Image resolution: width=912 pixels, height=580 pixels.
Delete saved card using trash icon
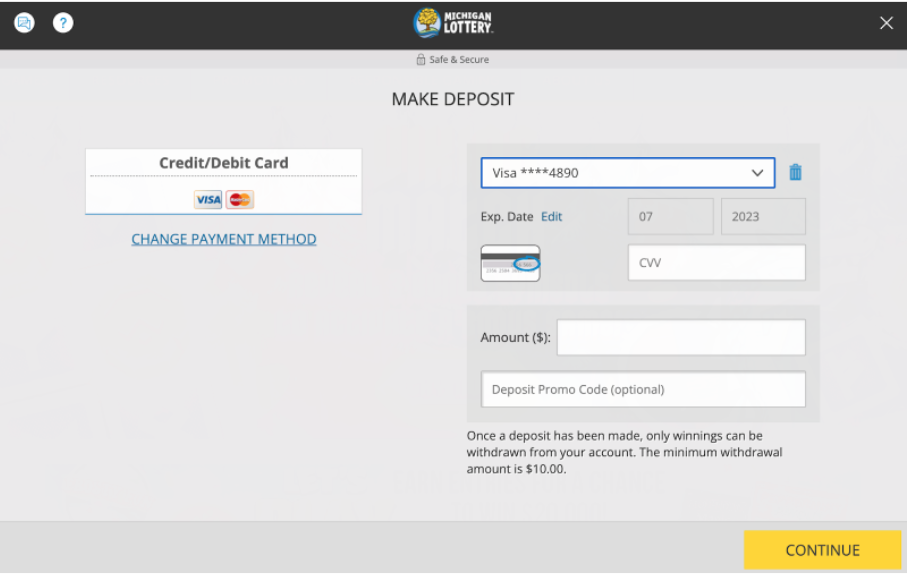pos(795,172)
